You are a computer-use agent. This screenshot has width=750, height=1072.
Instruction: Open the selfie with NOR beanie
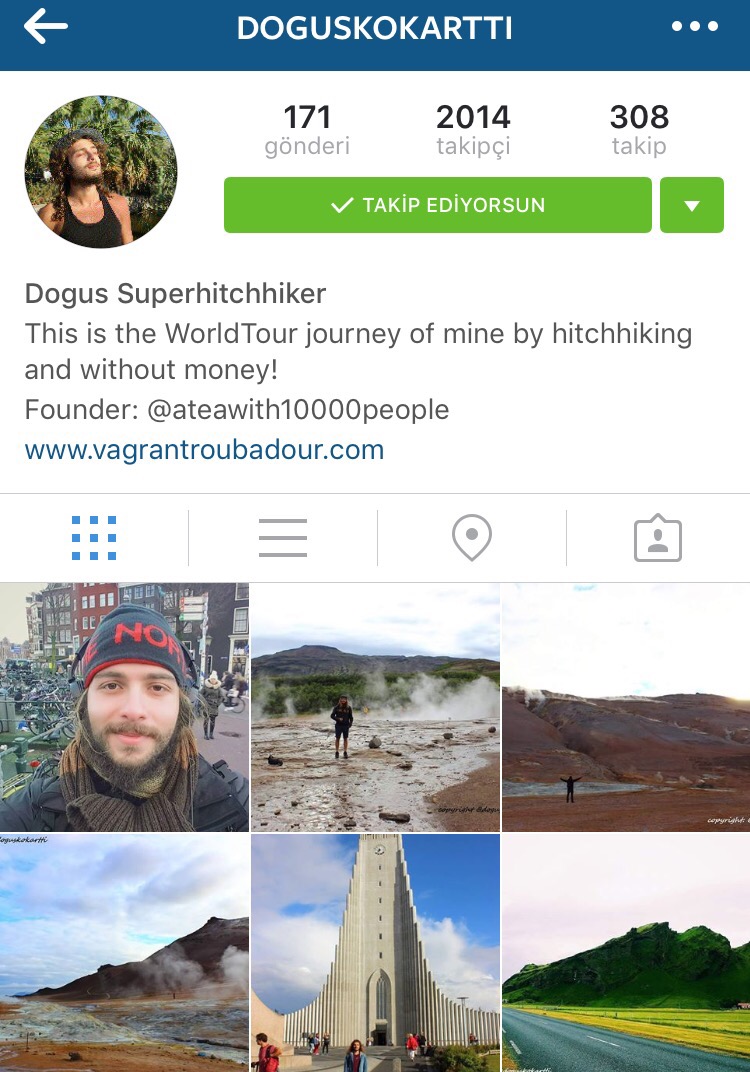pos(124,707)
